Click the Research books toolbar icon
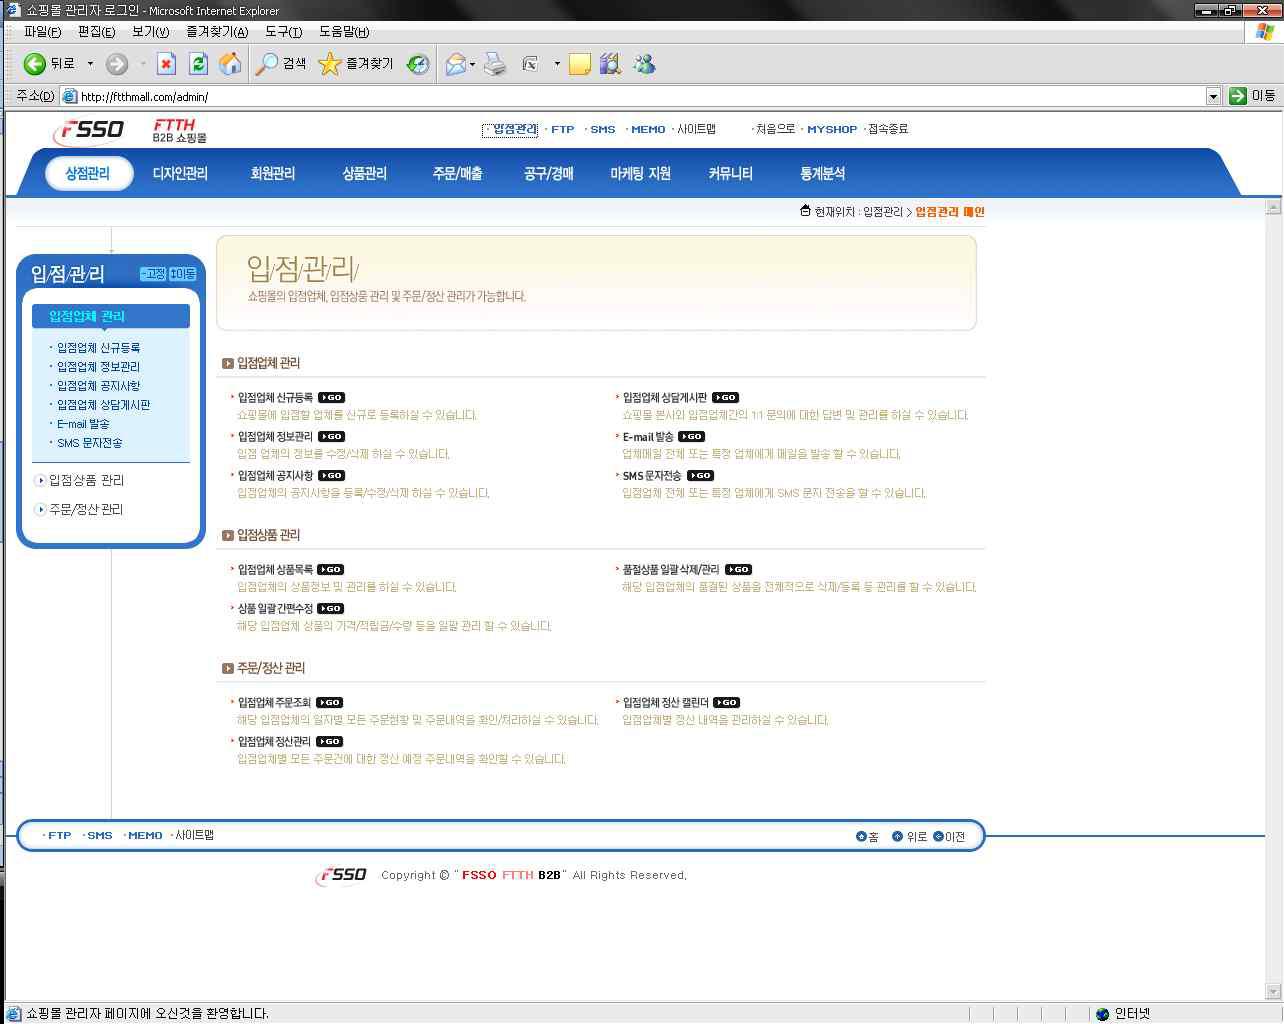Screen dimensions: 1284x1024 click(x=610, y=64)
